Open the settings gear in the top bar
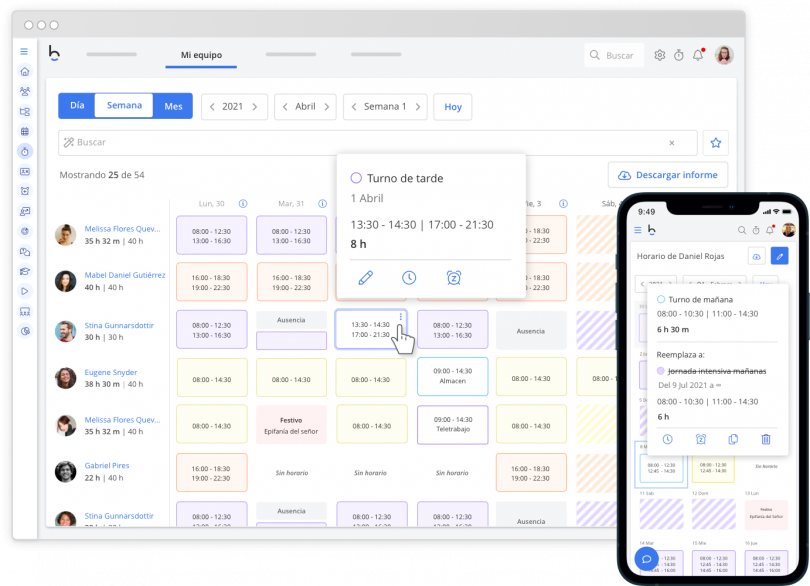 coord(660,55)
